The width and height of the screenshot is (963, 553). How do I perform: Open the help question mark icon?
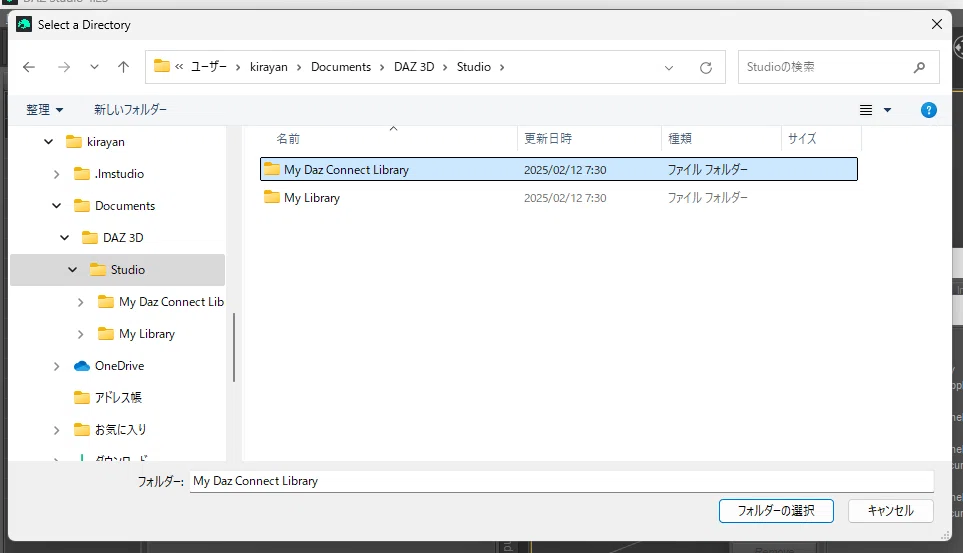pyautogui.click(x=929, y=110)
